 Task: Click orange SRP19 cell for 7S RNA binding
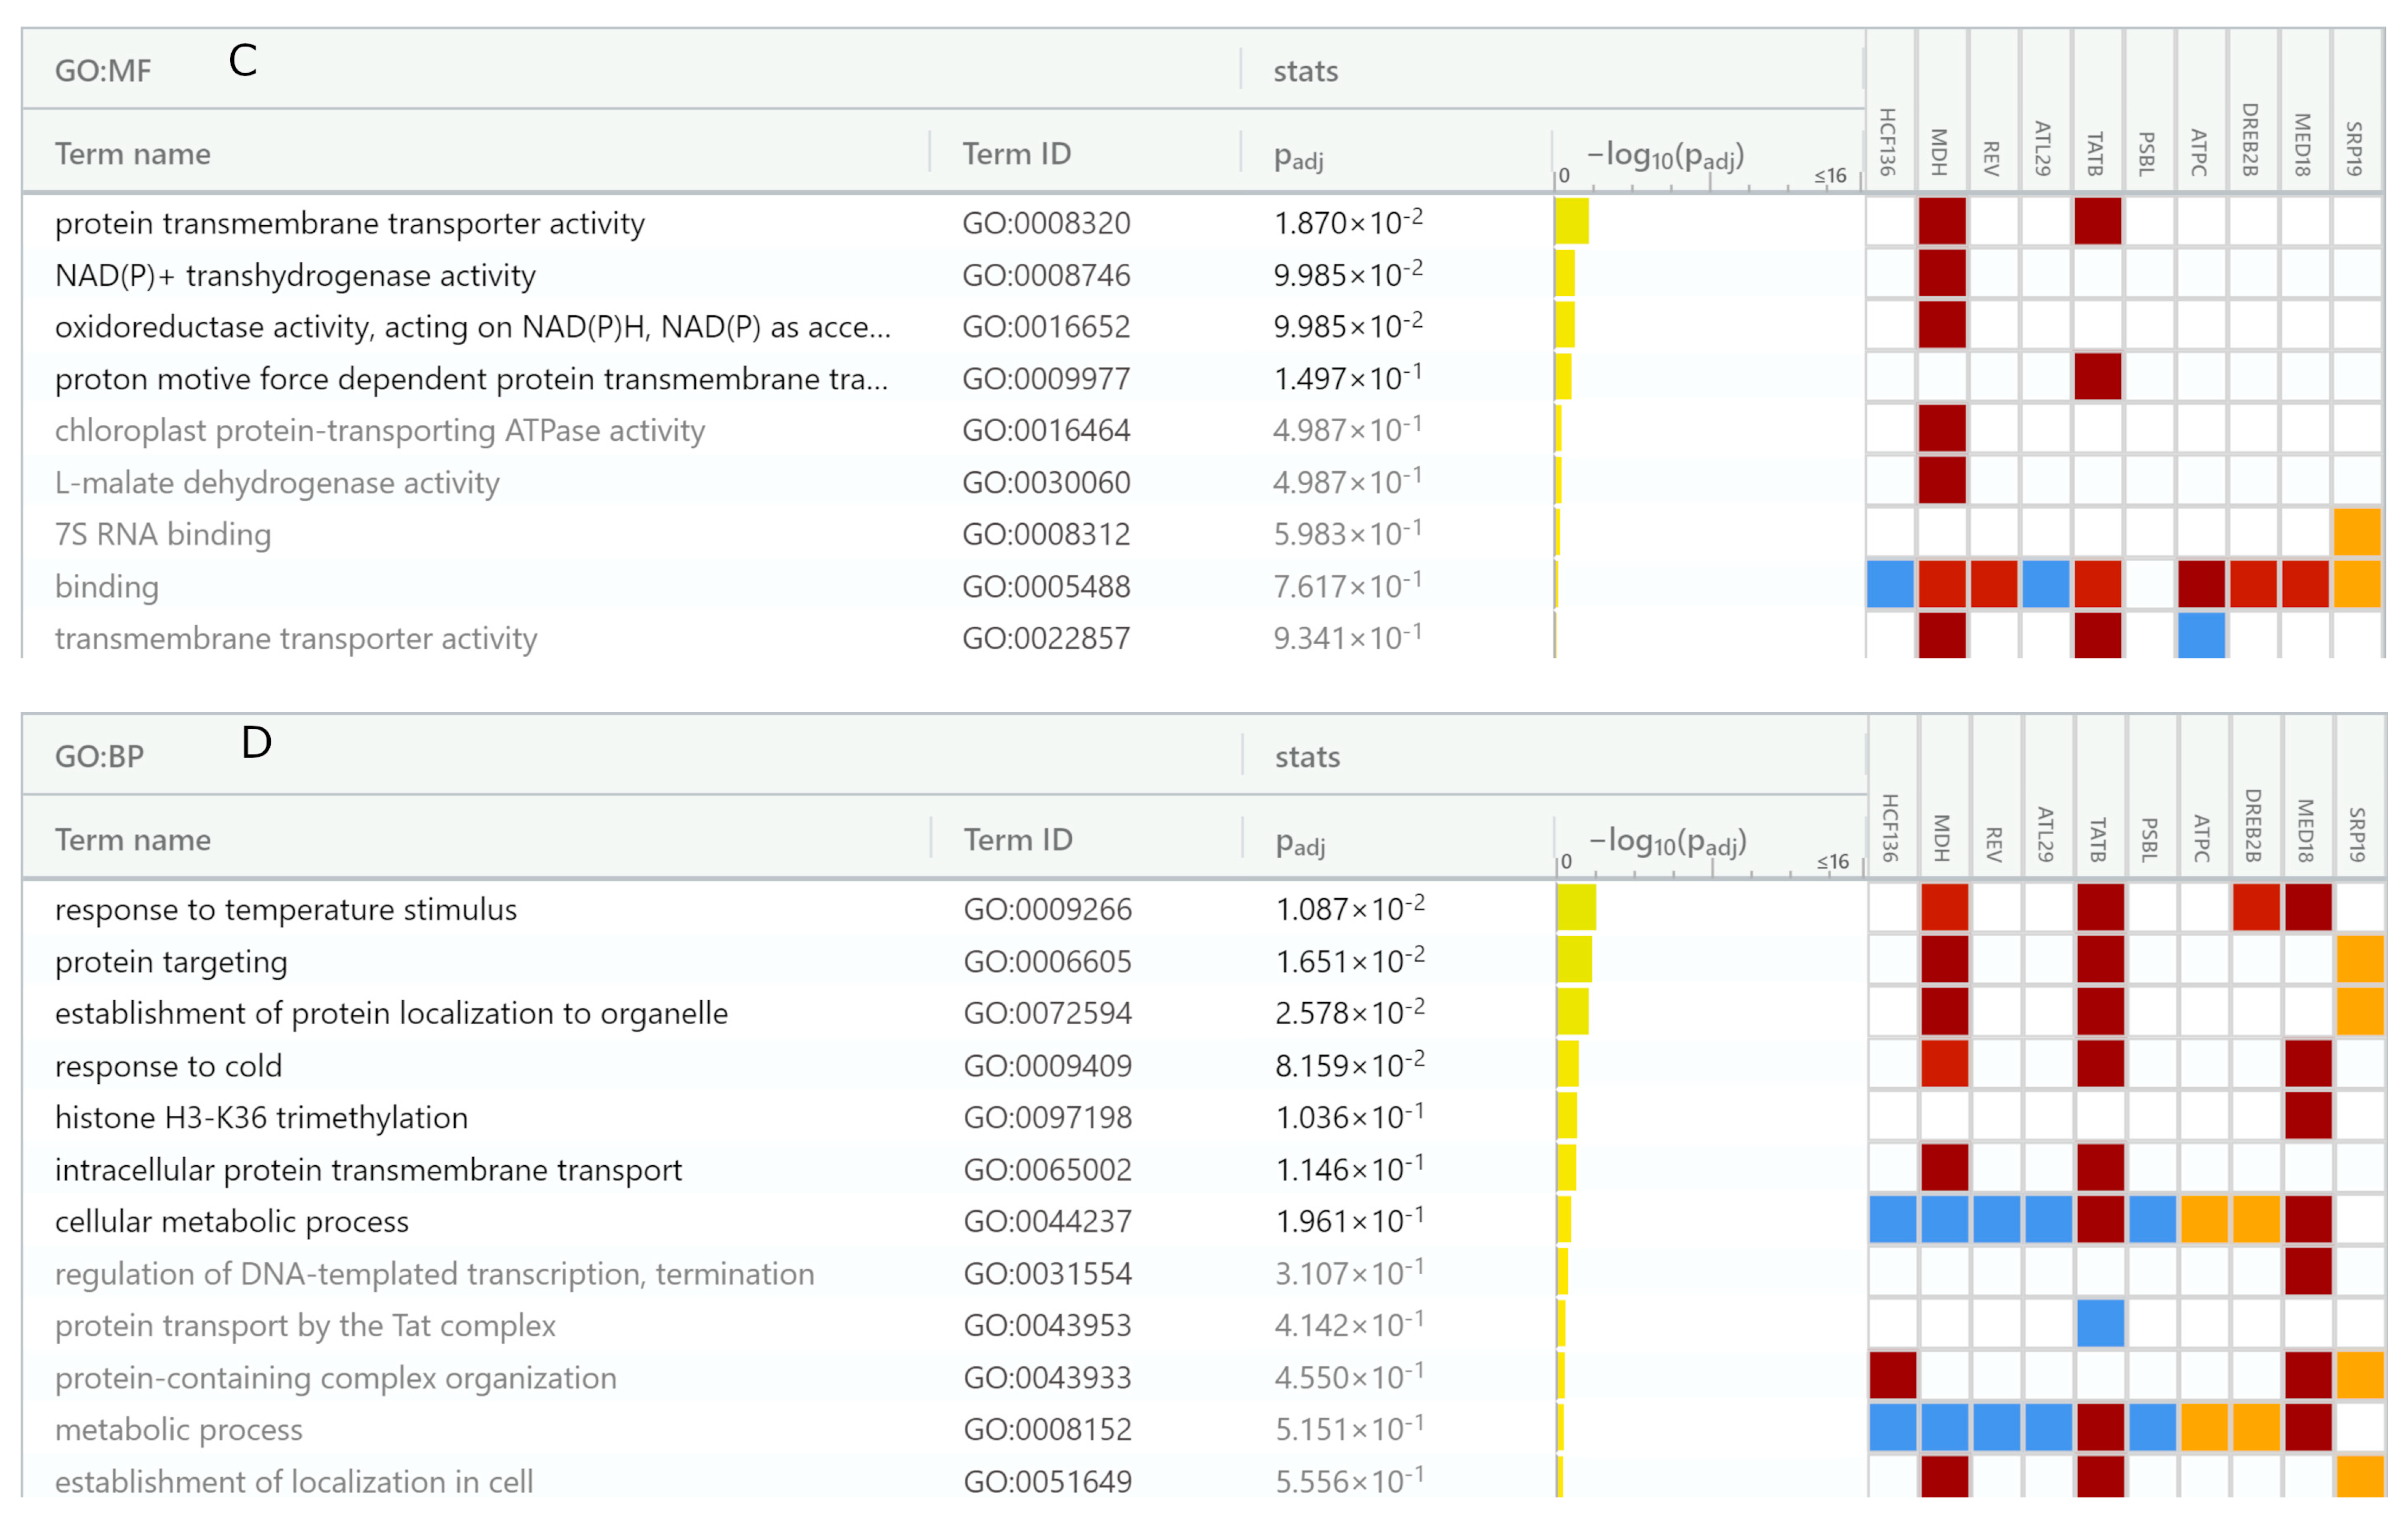click(2357, 532)
